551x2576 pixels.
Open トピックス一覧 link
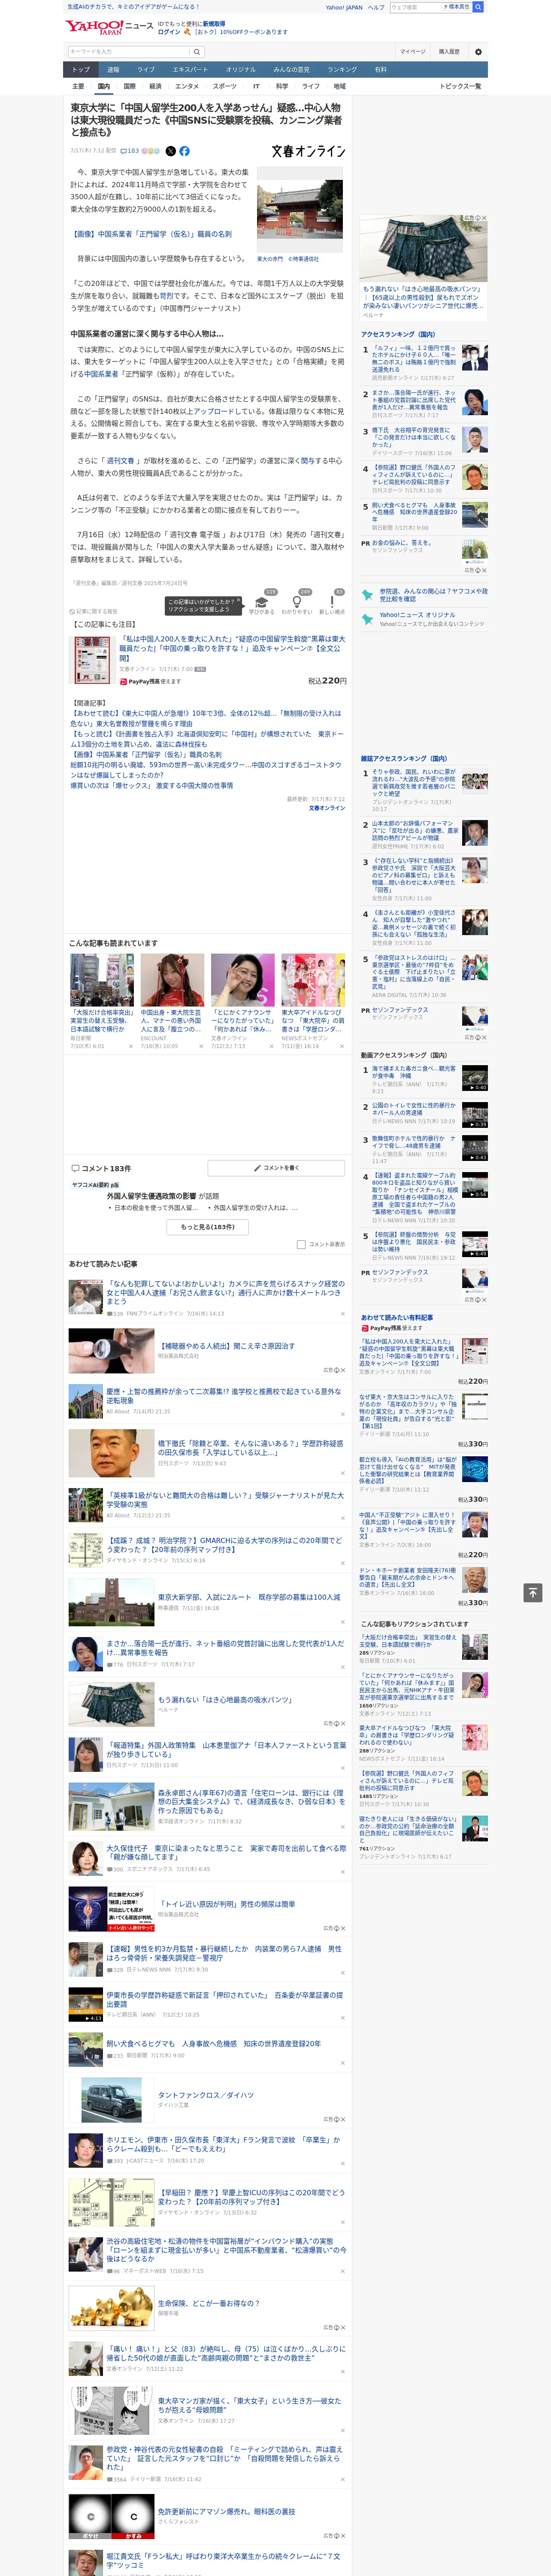[x=460, y=86]
